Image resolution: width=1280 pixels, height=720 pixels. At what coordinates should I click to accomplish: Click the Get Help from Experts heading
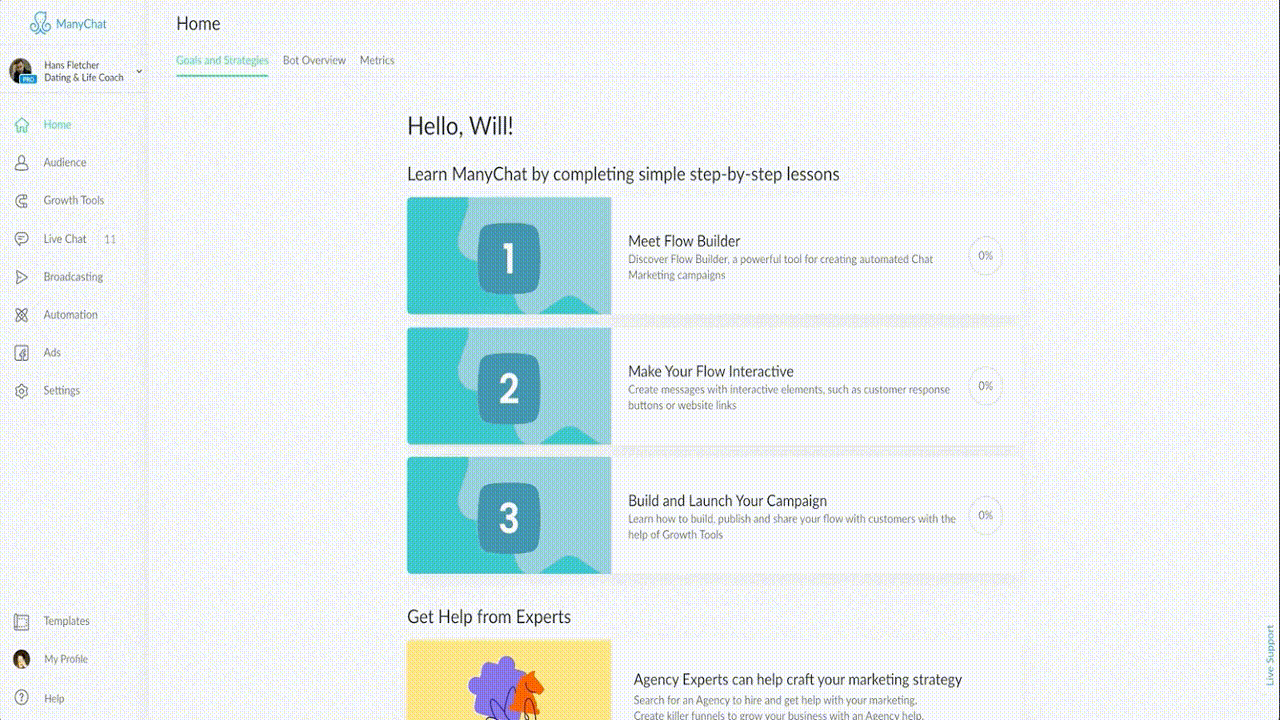[x=489, y=617]
